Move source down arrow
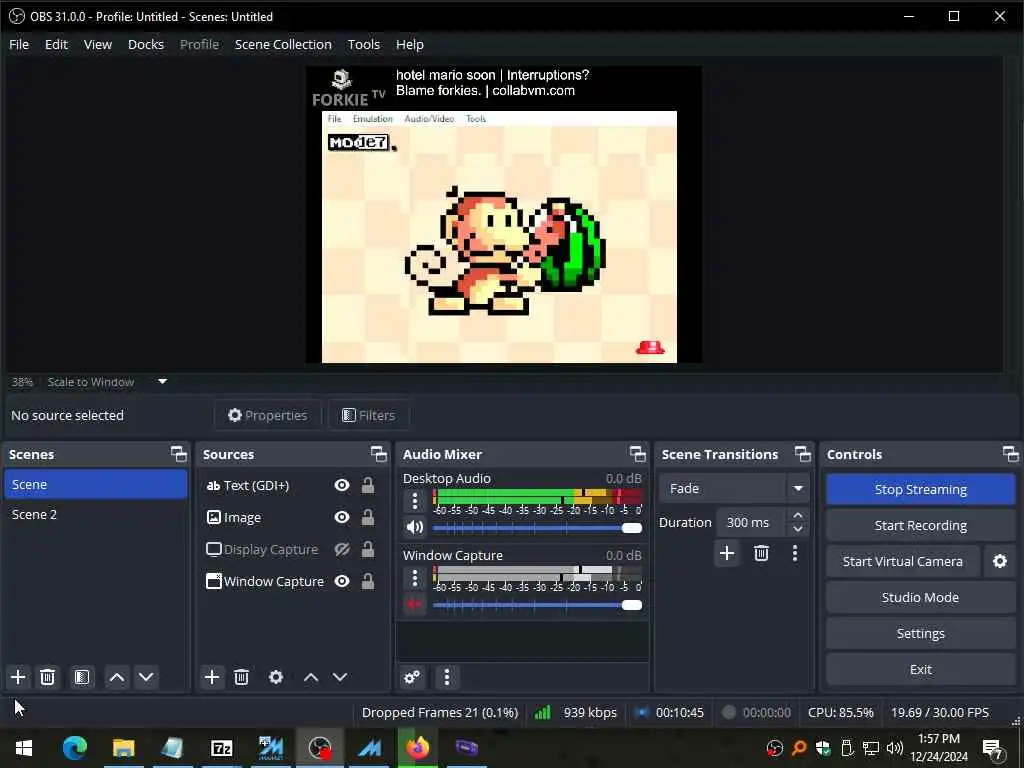 tap(340, 677)
